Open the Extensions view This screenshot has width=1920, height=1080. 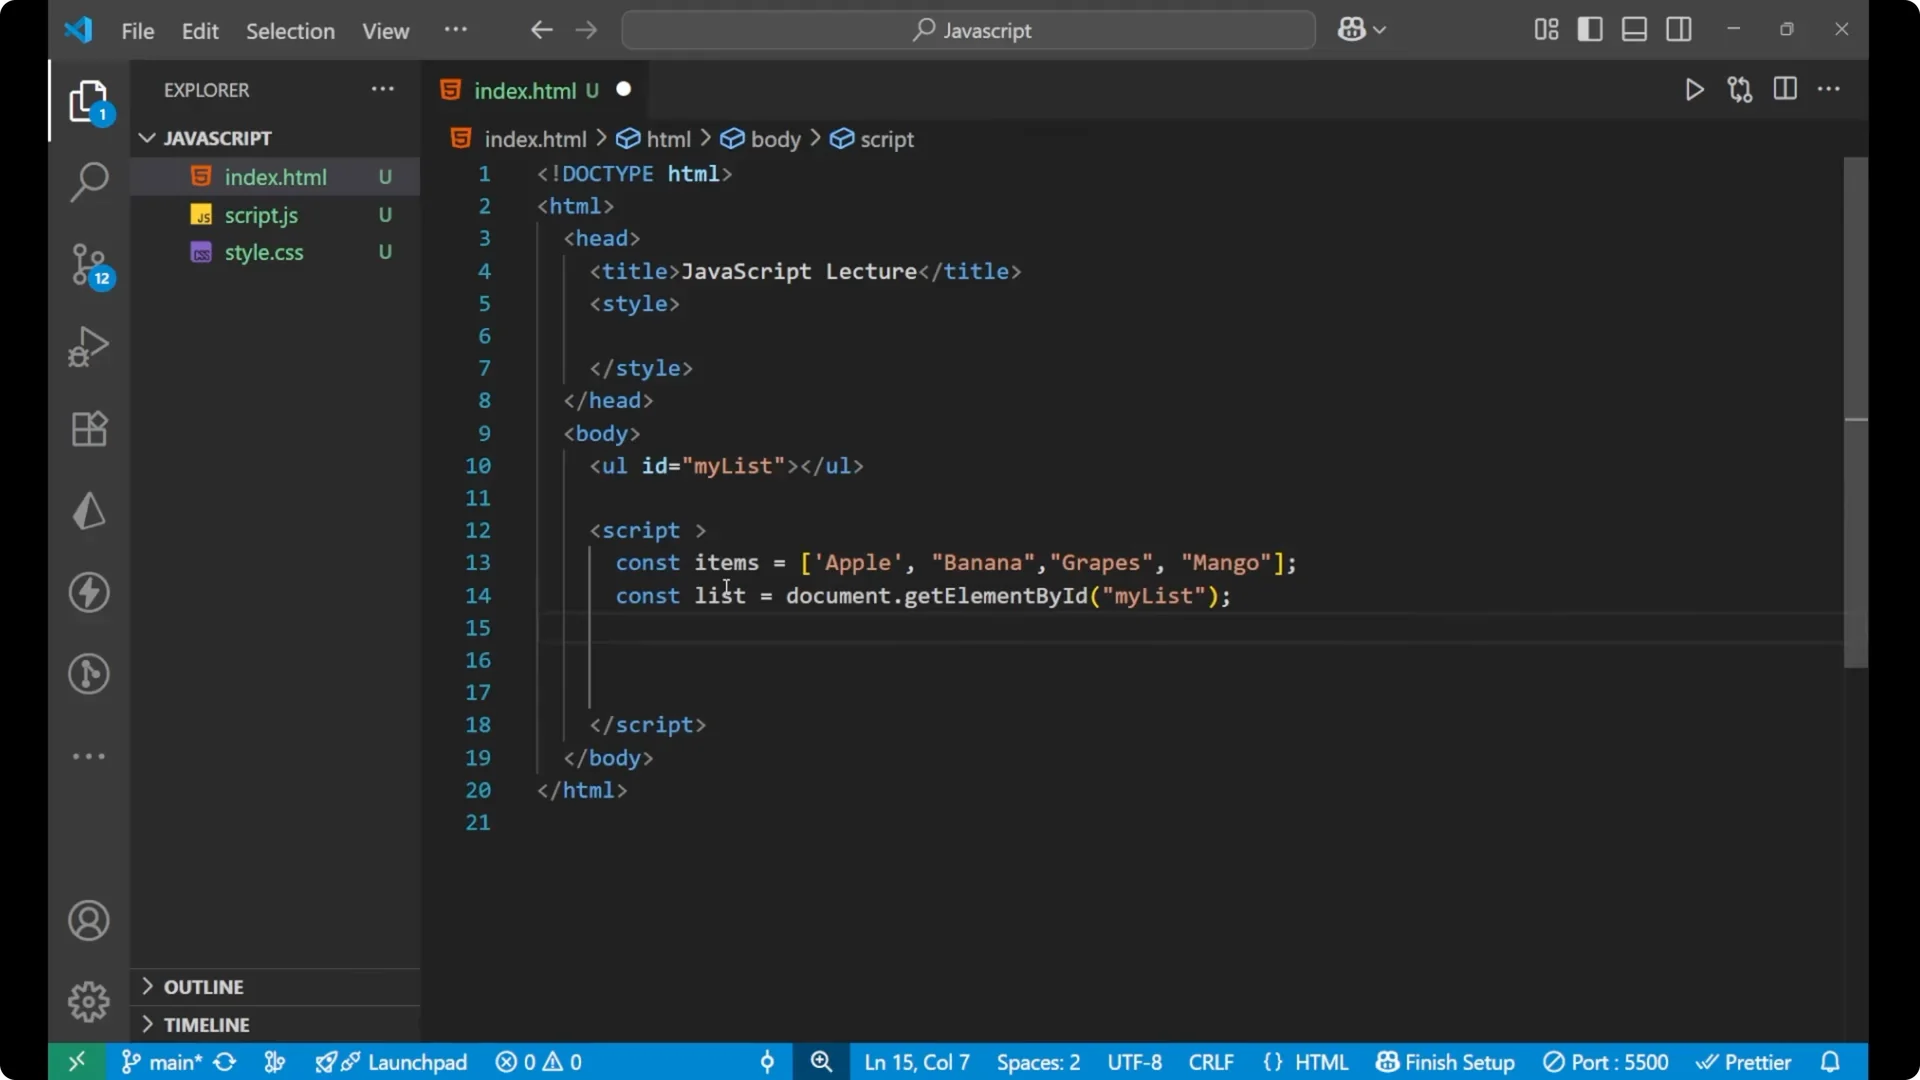[88, 429]
